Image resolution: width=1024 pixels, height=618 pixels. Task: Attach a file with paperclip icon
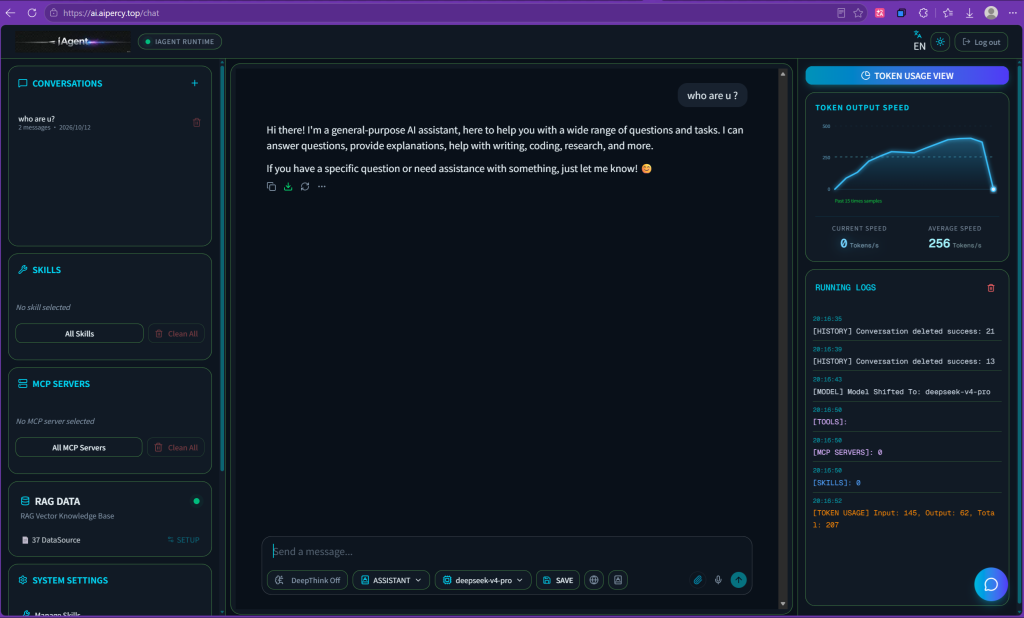(x=697, y=580)
